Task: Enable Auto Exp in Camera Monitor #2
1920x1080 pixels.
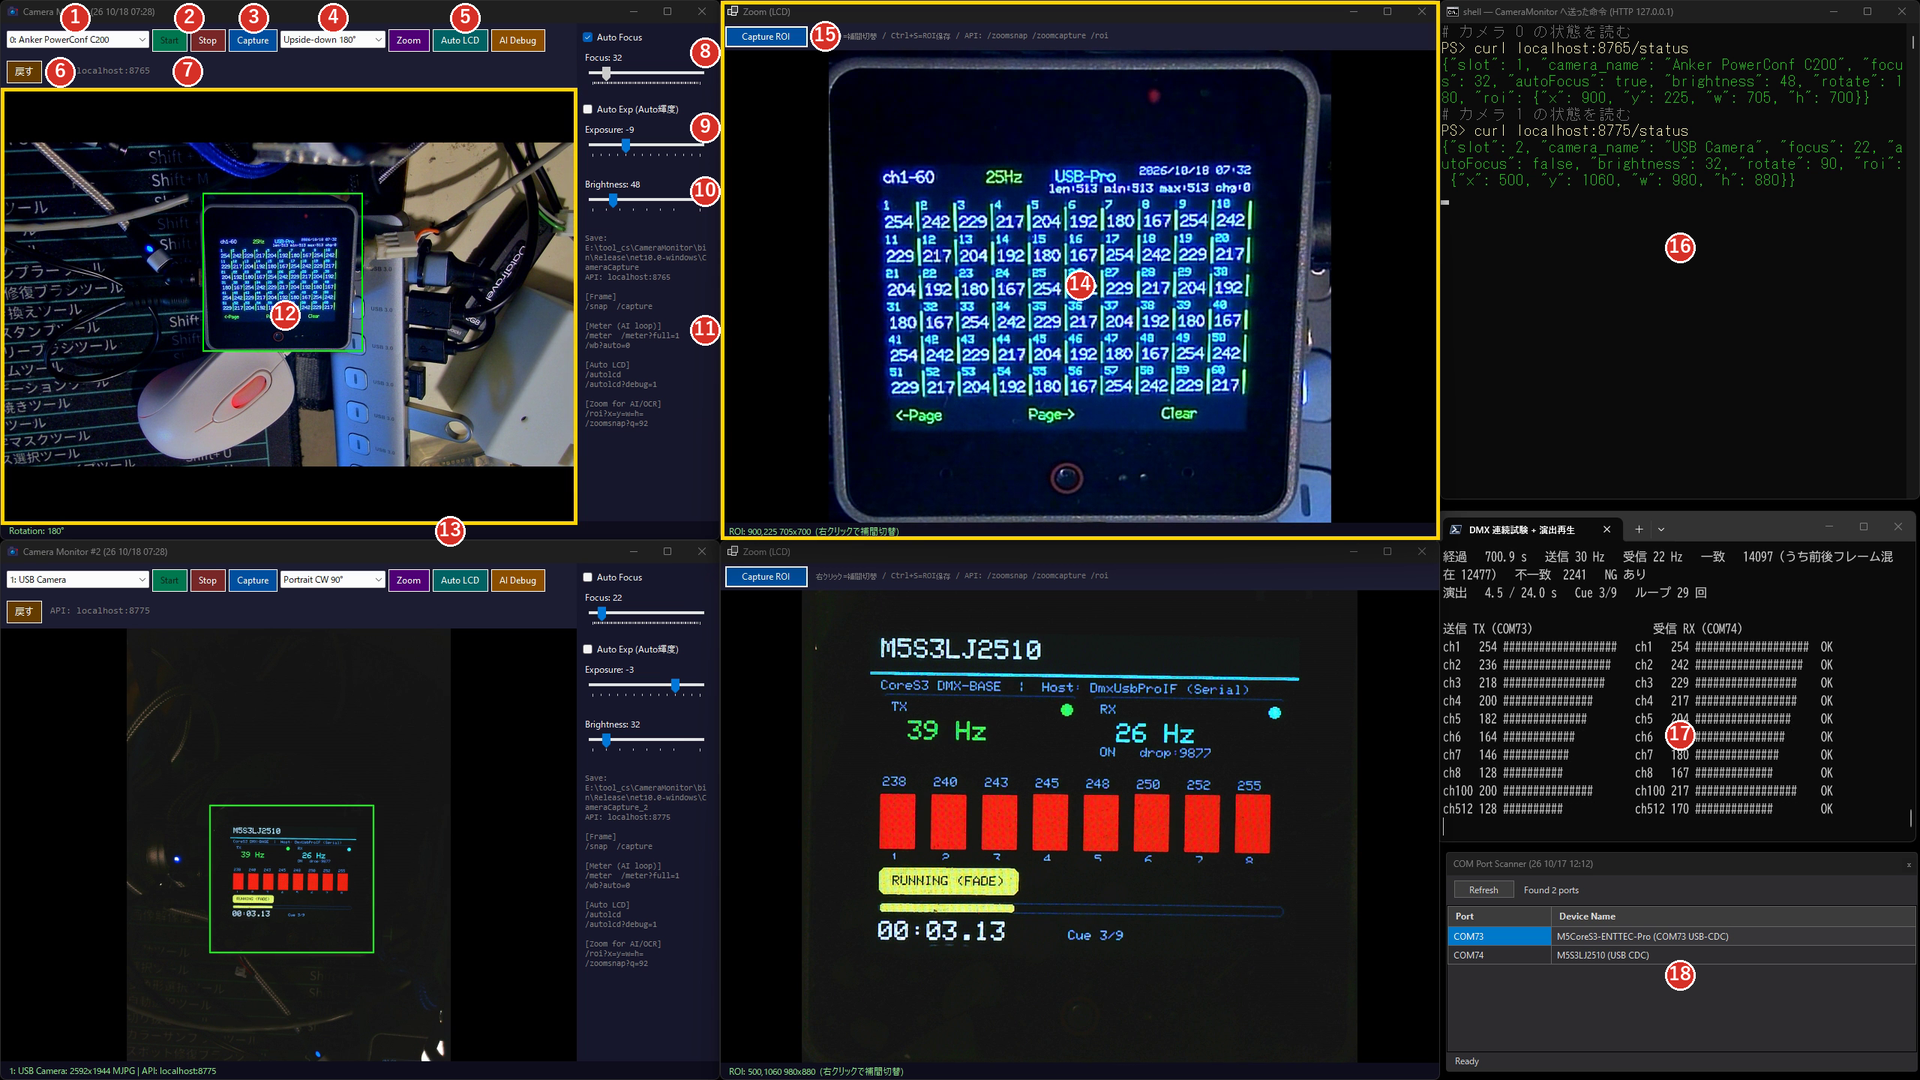Action: tap(588, 649)
